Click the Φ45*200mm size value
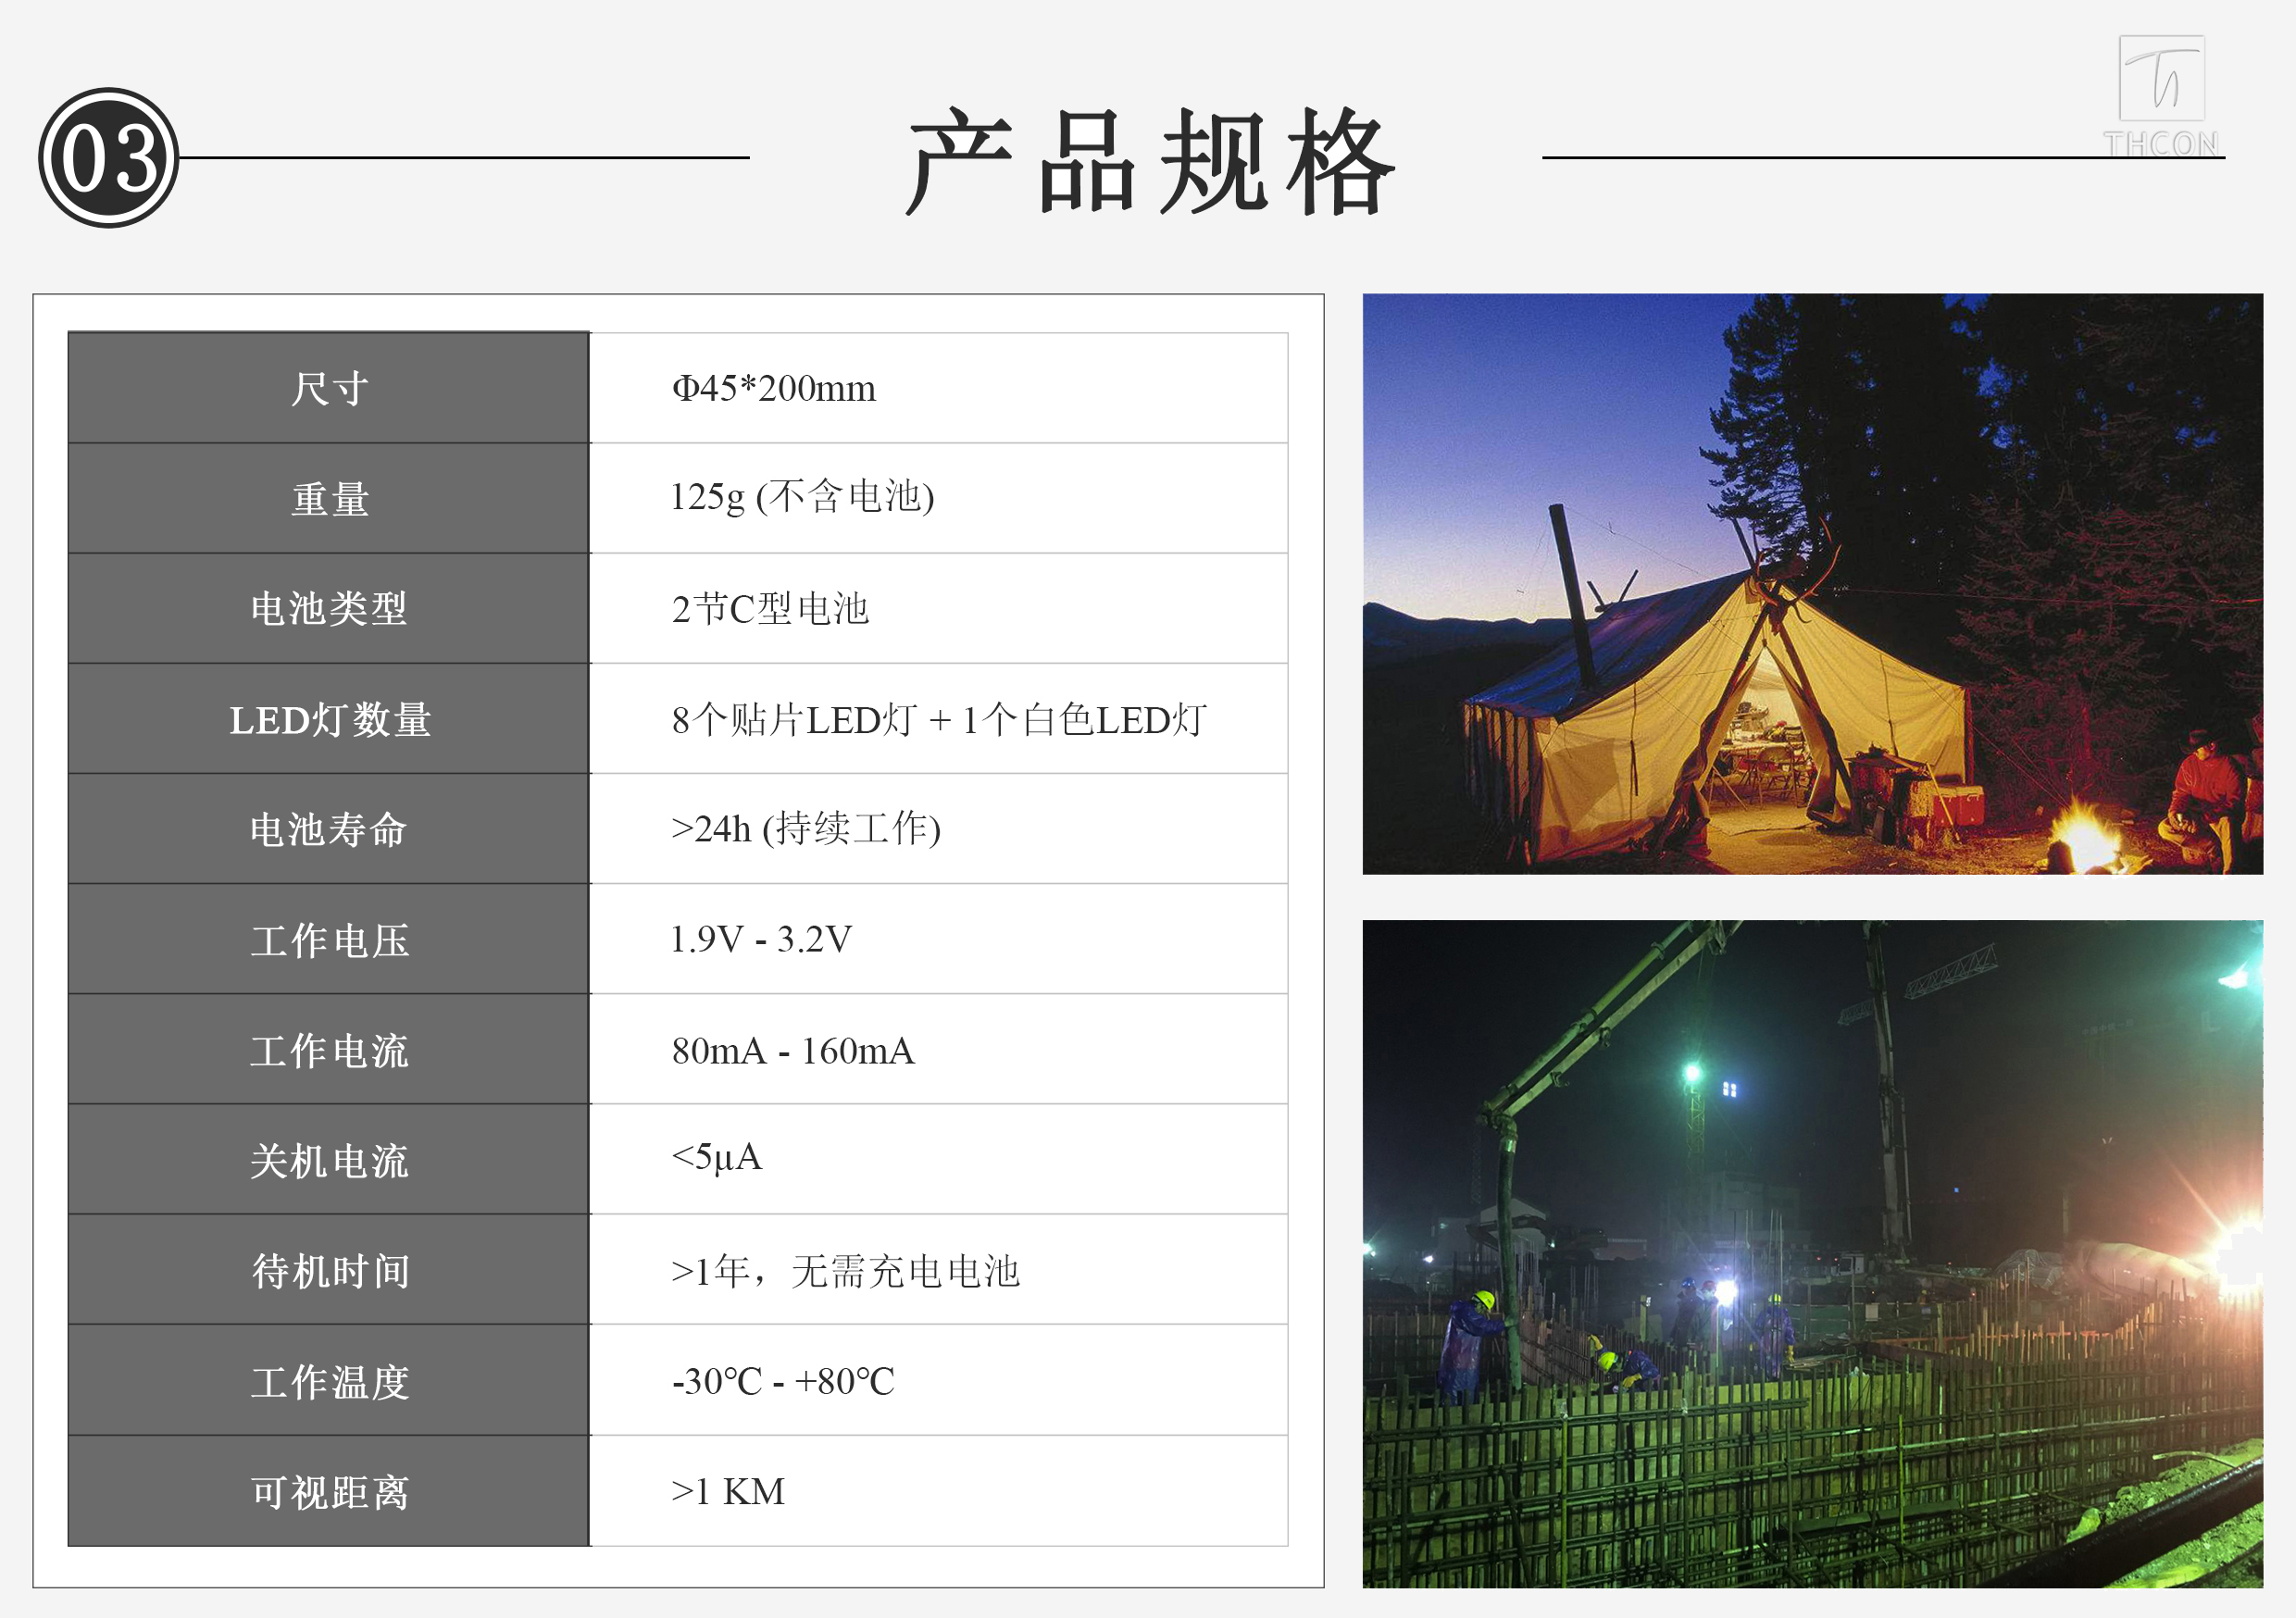The height and width of the screenshot is (1618, 2296). 773,388
